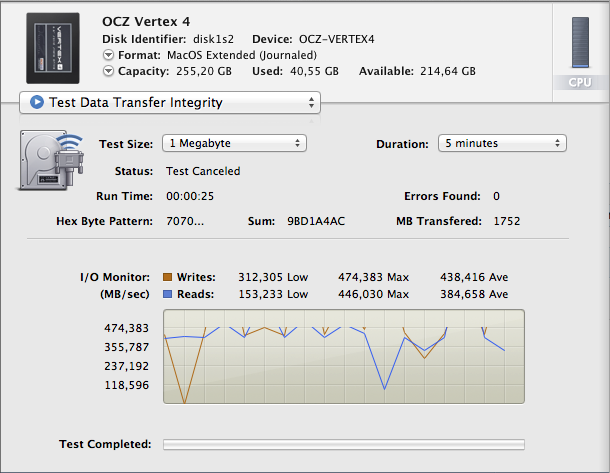Open the CPU monitor icon
This screenshot has height=473, width=610.
(580, 42)
